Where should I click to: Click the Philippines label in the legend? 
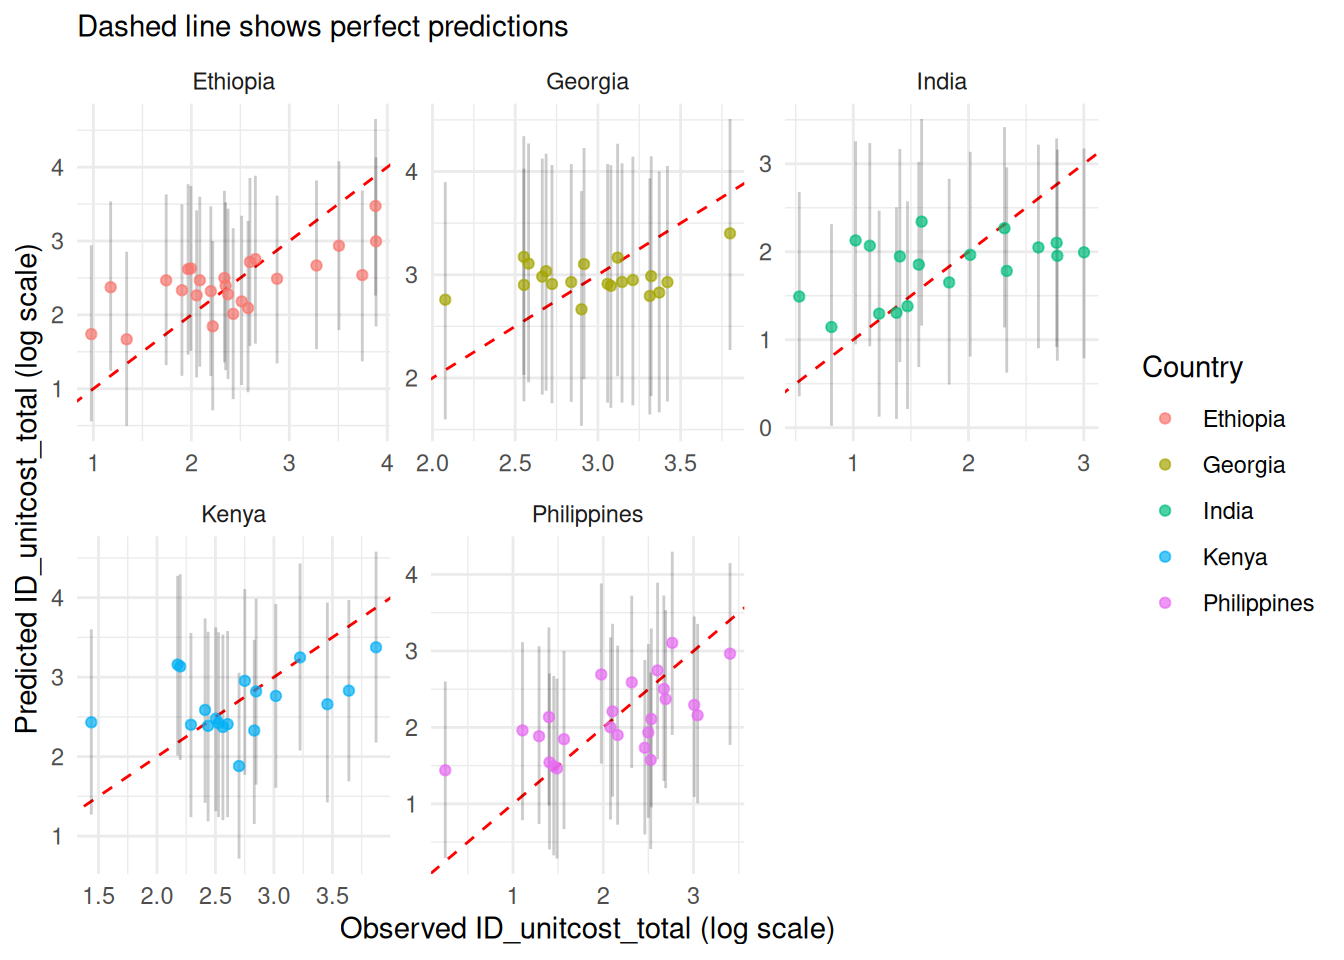[x=1257, y=603]
